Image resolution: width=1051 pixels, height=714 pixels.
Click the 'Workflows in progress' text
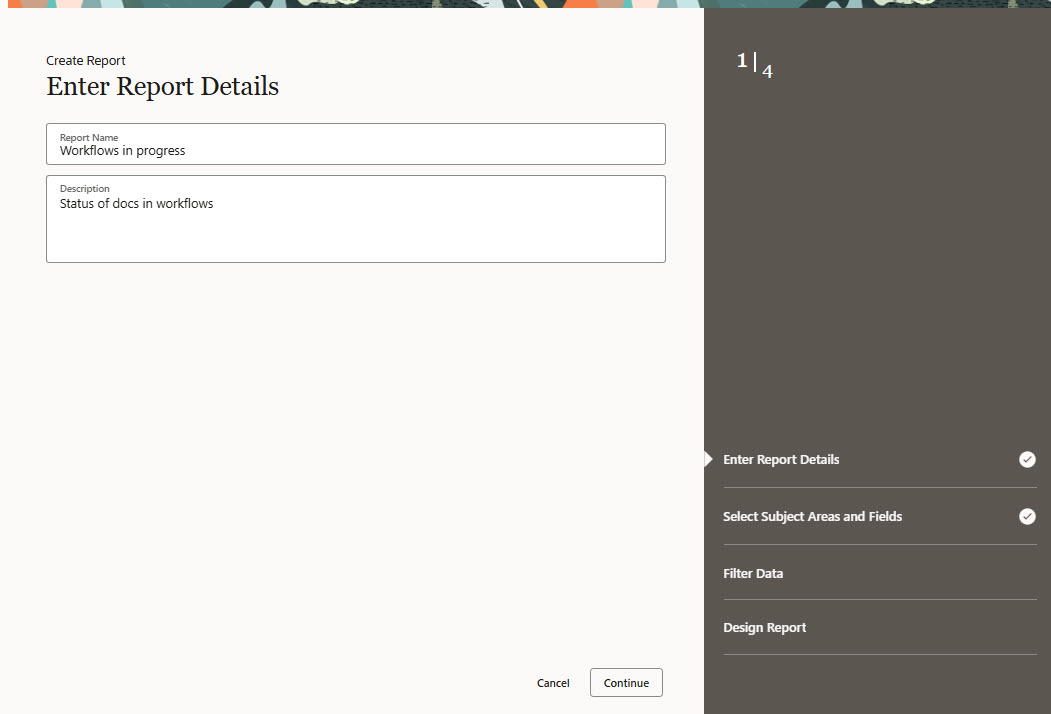click(122, 151)
